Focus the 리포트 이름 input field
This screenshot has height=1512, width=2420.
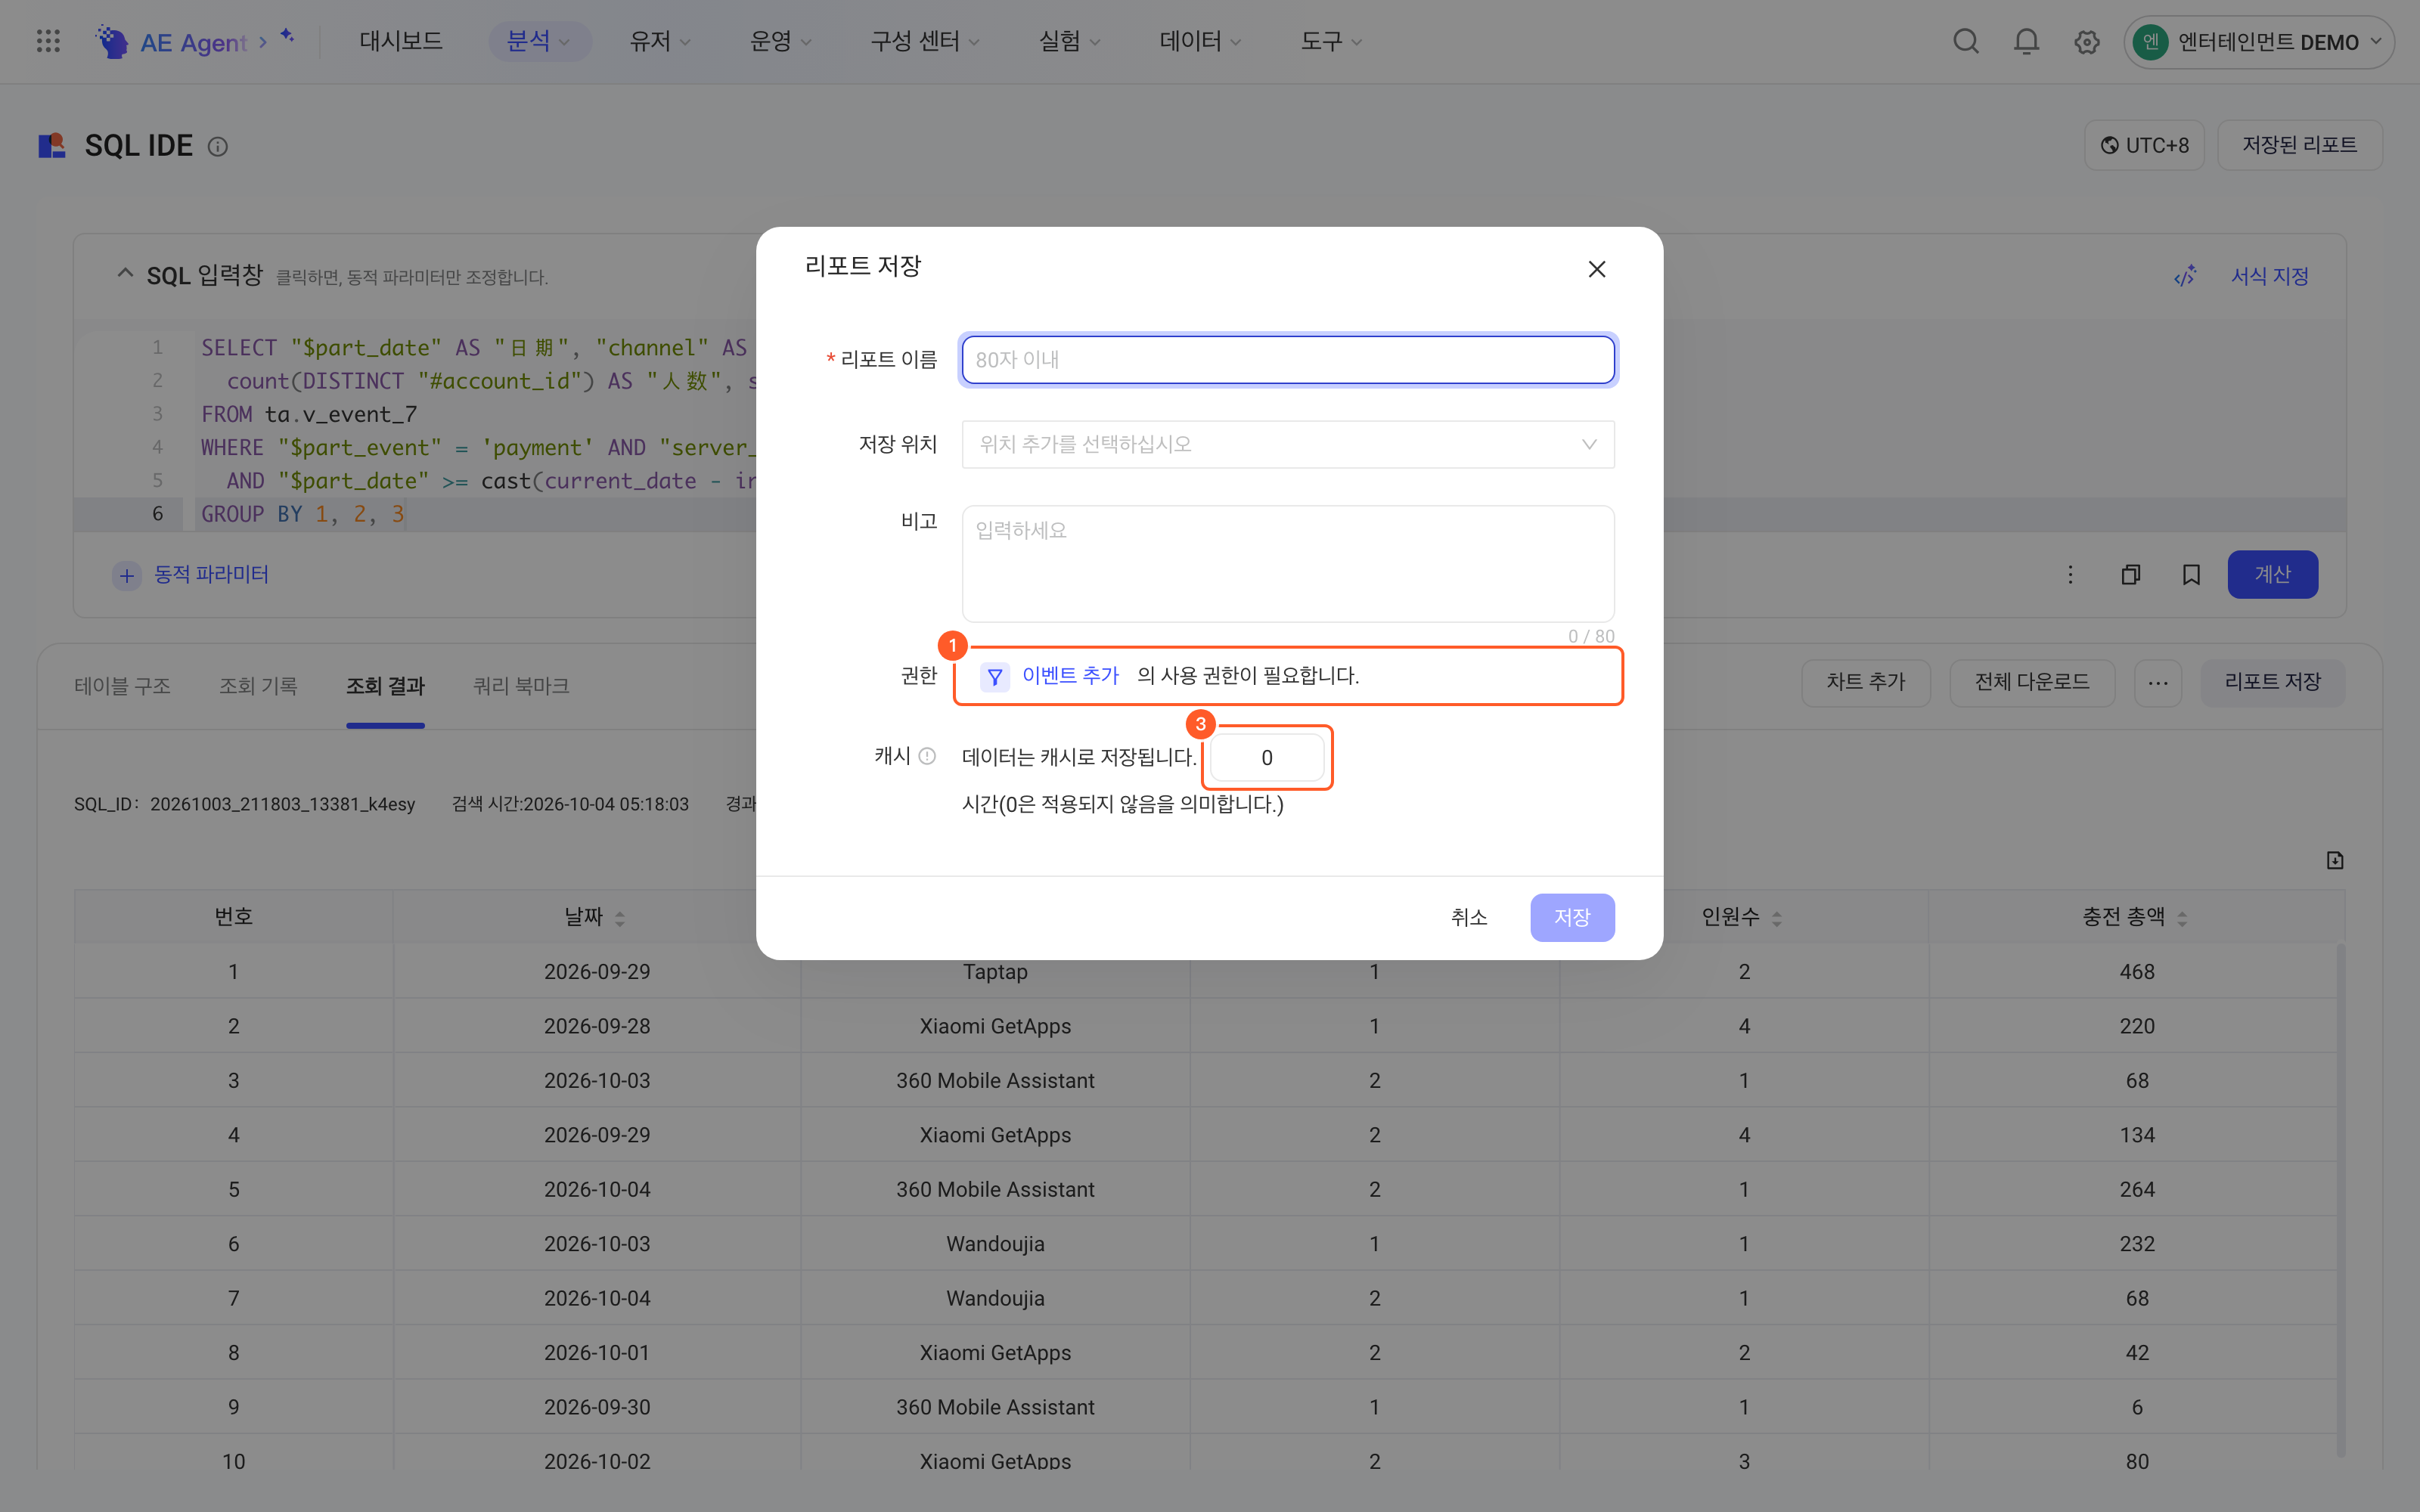(1288, 359)
